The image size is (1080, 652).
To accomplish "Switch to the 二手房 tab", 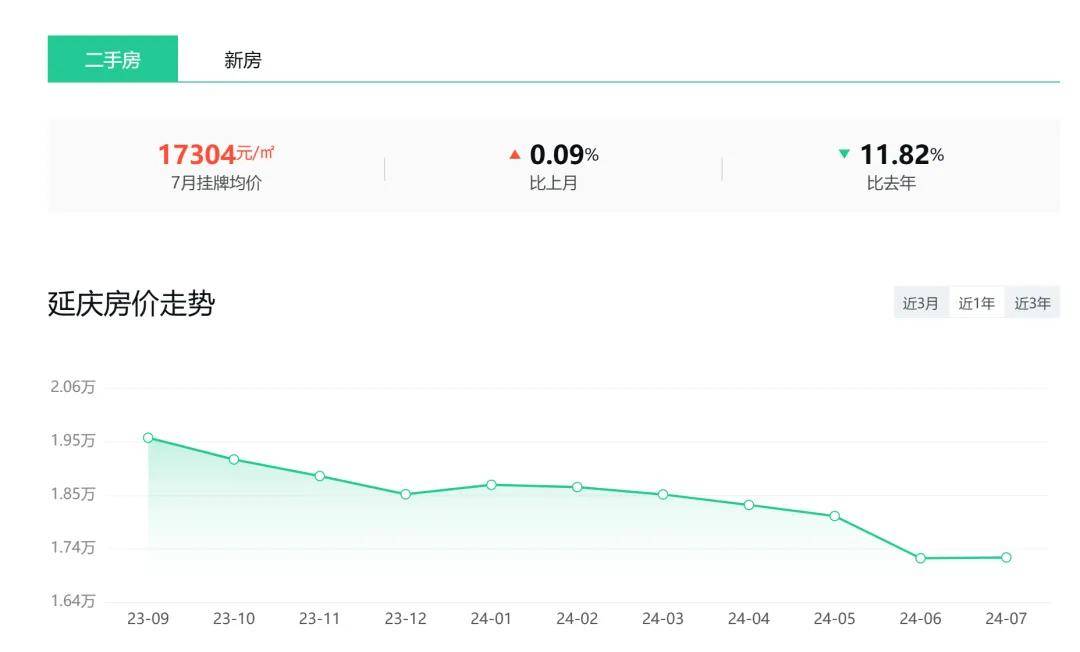I will click(x=112, y=60).
